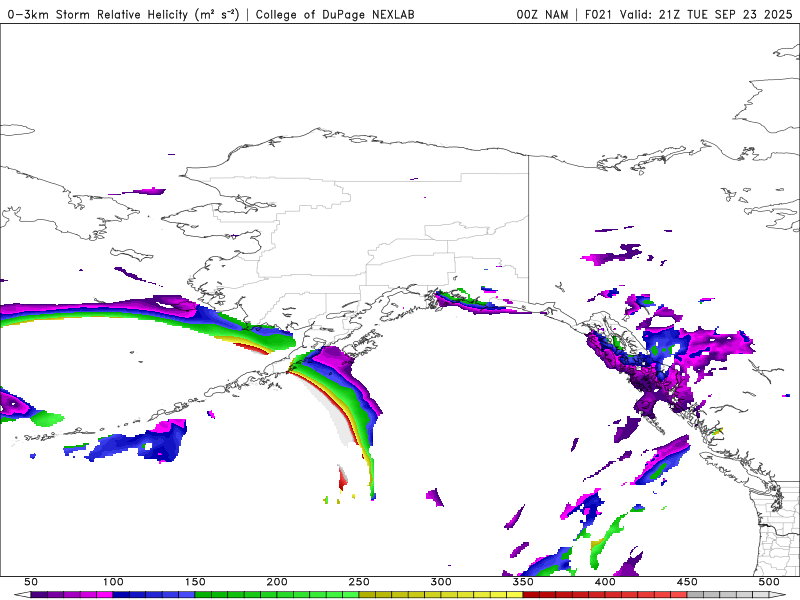Click the blue band of the color scale
Viewport: 800px width, 600px height.
[154, 595]
